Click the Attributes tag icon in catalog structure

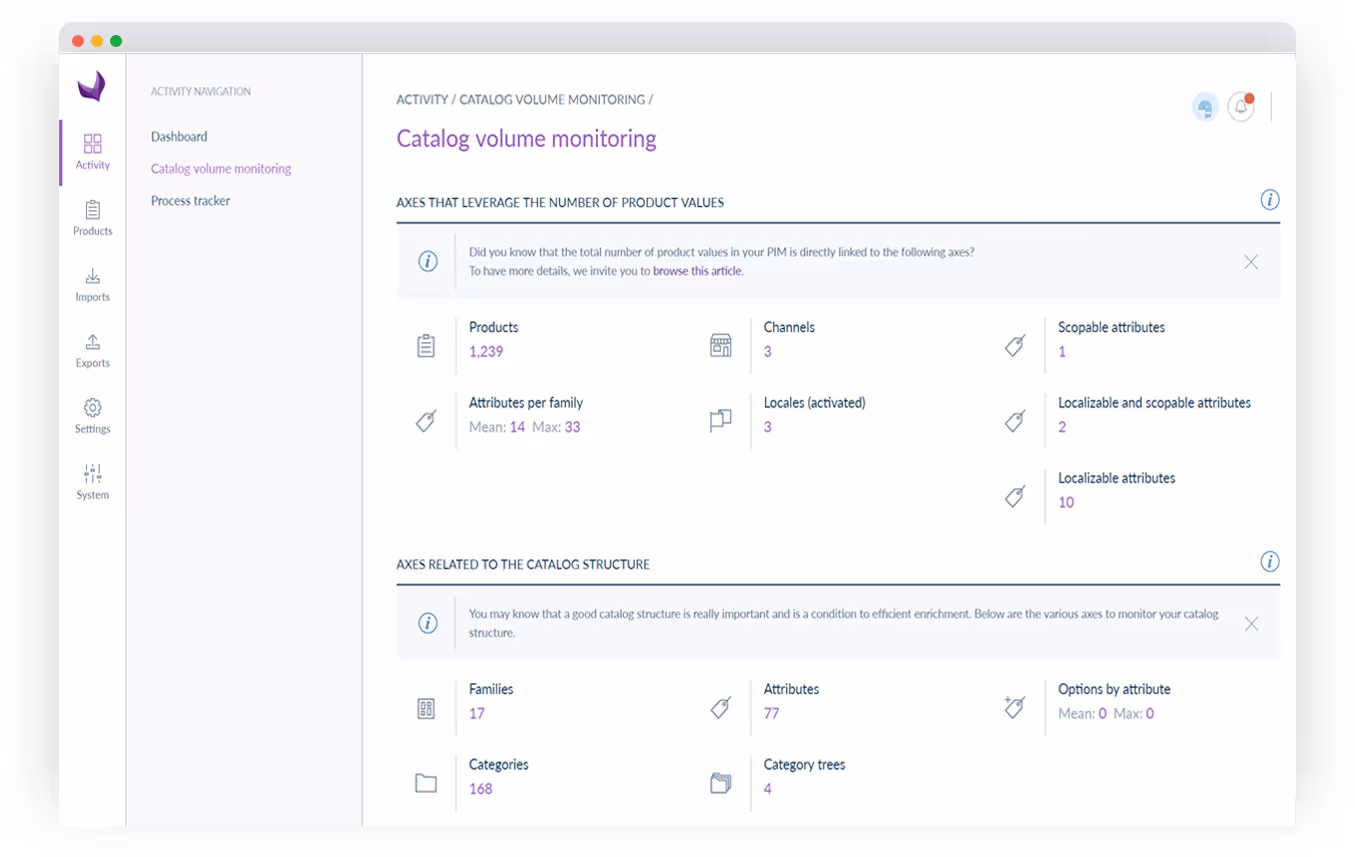coord(721,708)
